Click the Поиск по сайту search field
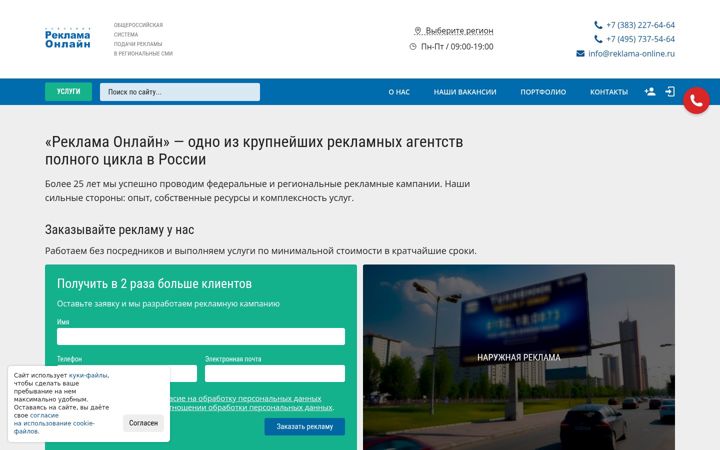Viewport: 720px width, 450px height. 180,92
